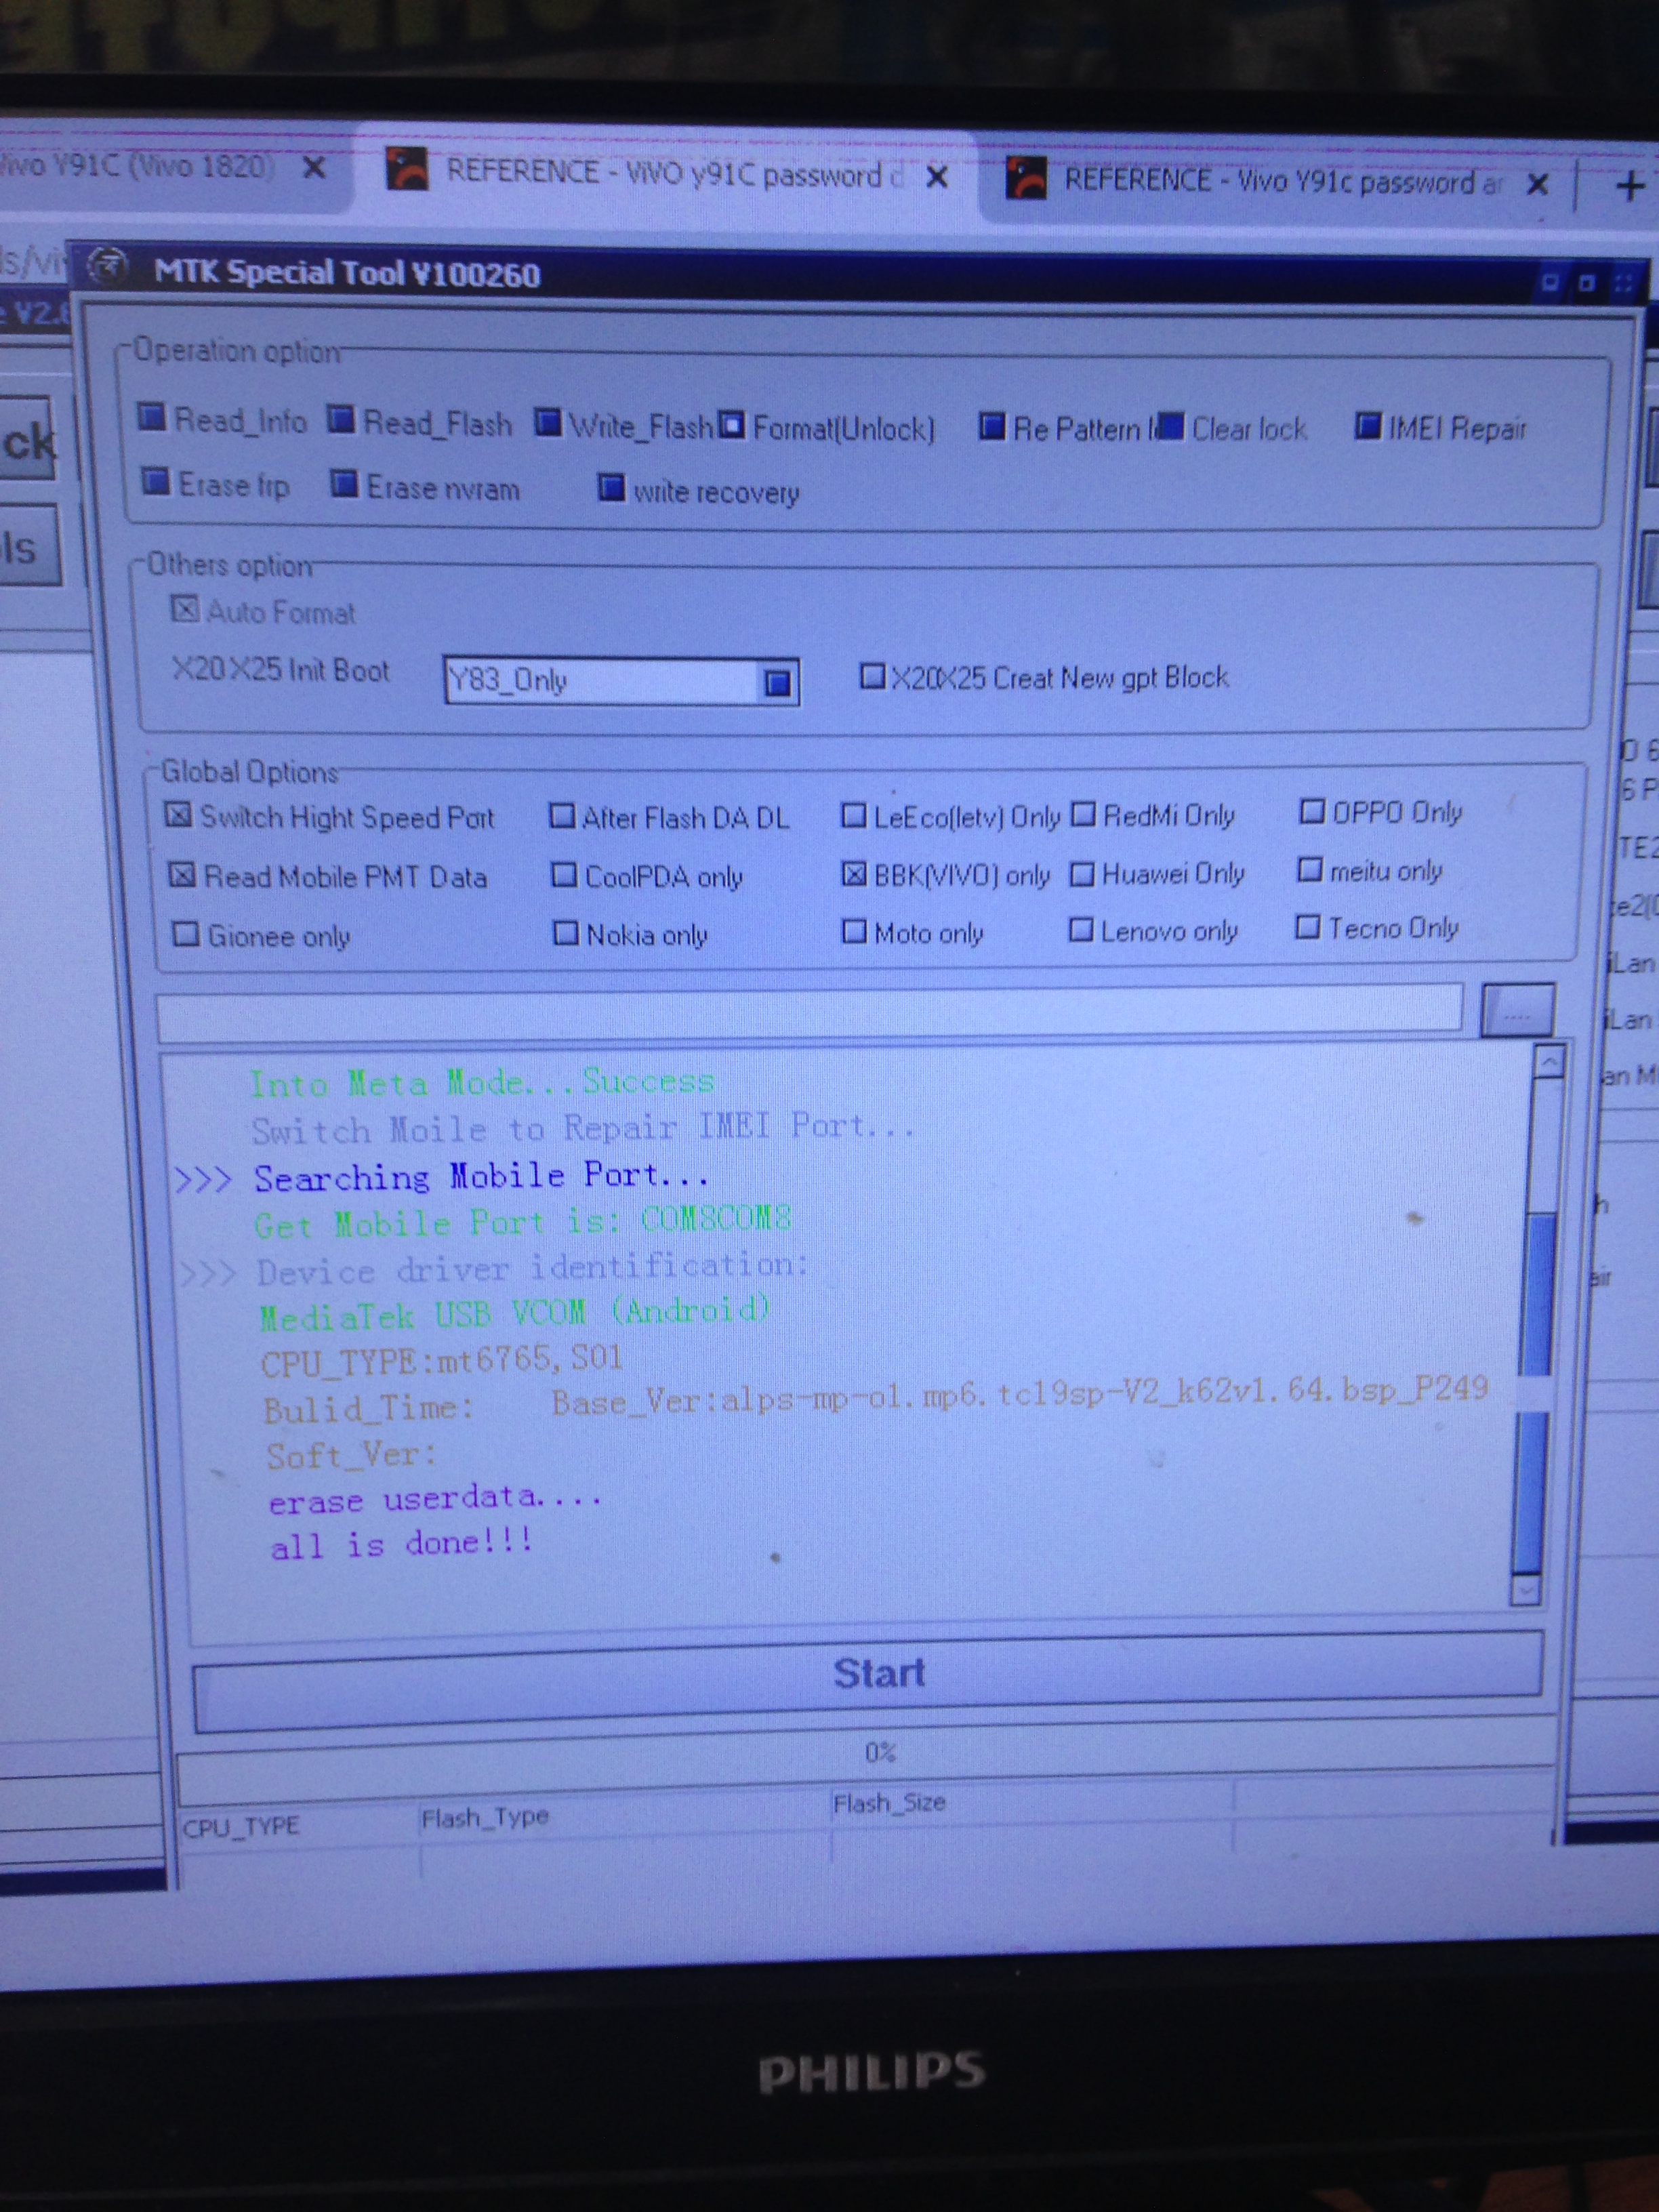This screenshot has width=1659, height=2212.
Task: Uncheck Switch Hight Speed Port
Action: pos(178,814)
